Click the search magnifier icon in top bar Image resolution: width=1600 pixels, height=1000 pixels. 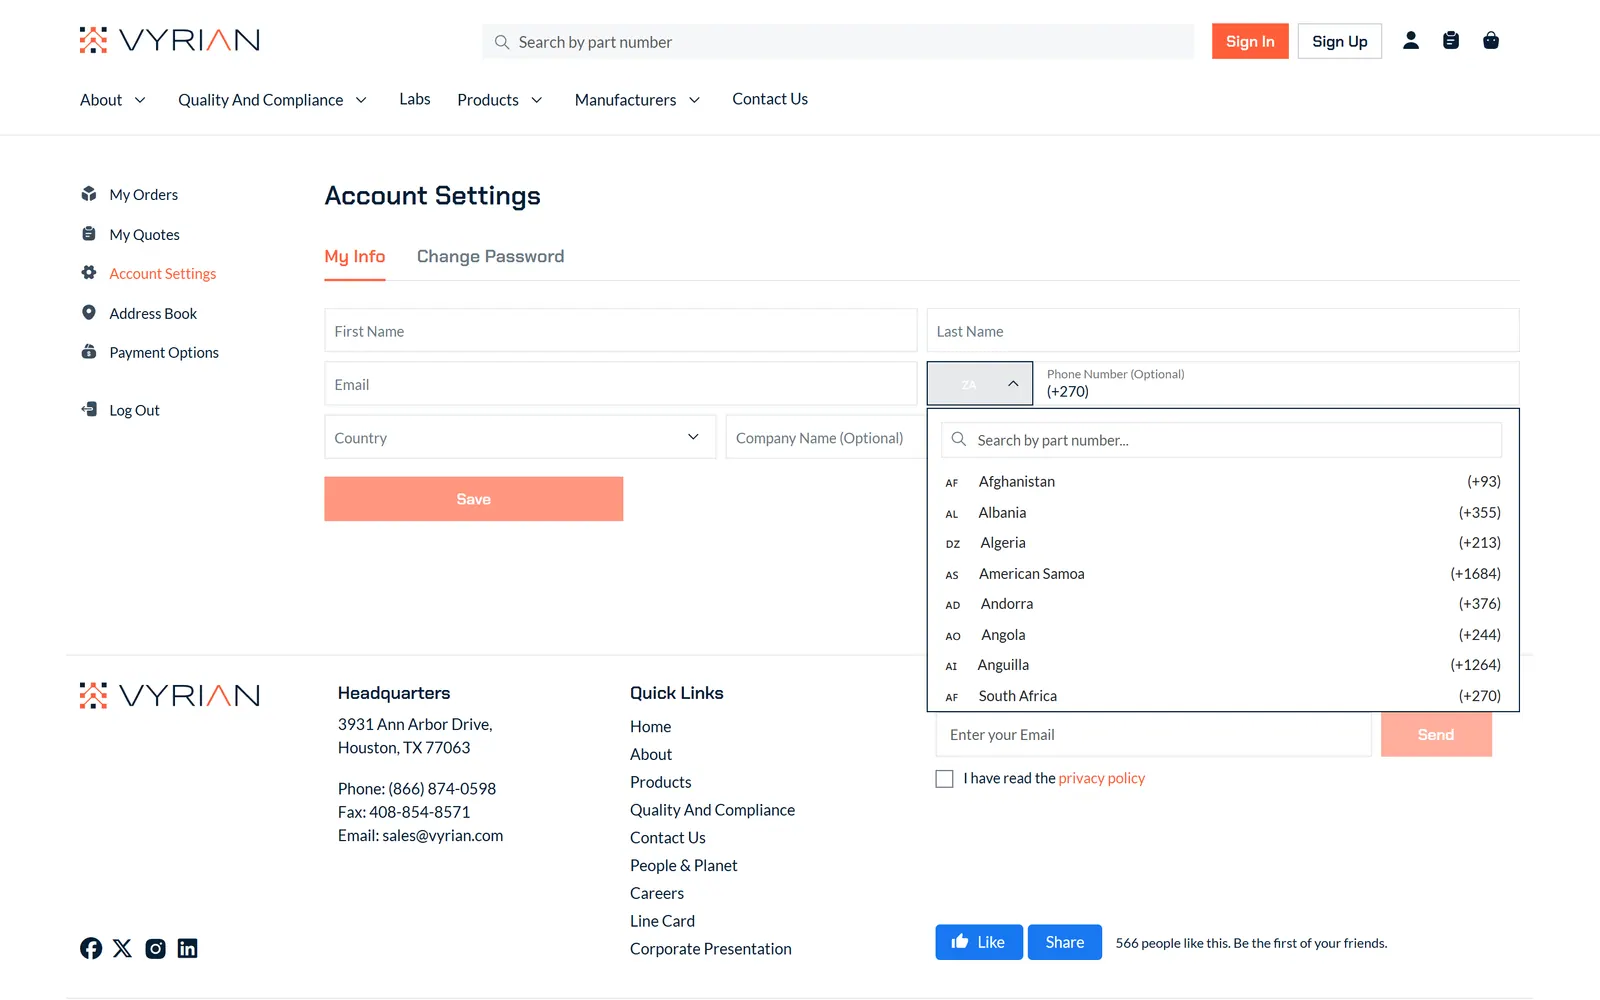pyautogui.click(x=502, y=42)
